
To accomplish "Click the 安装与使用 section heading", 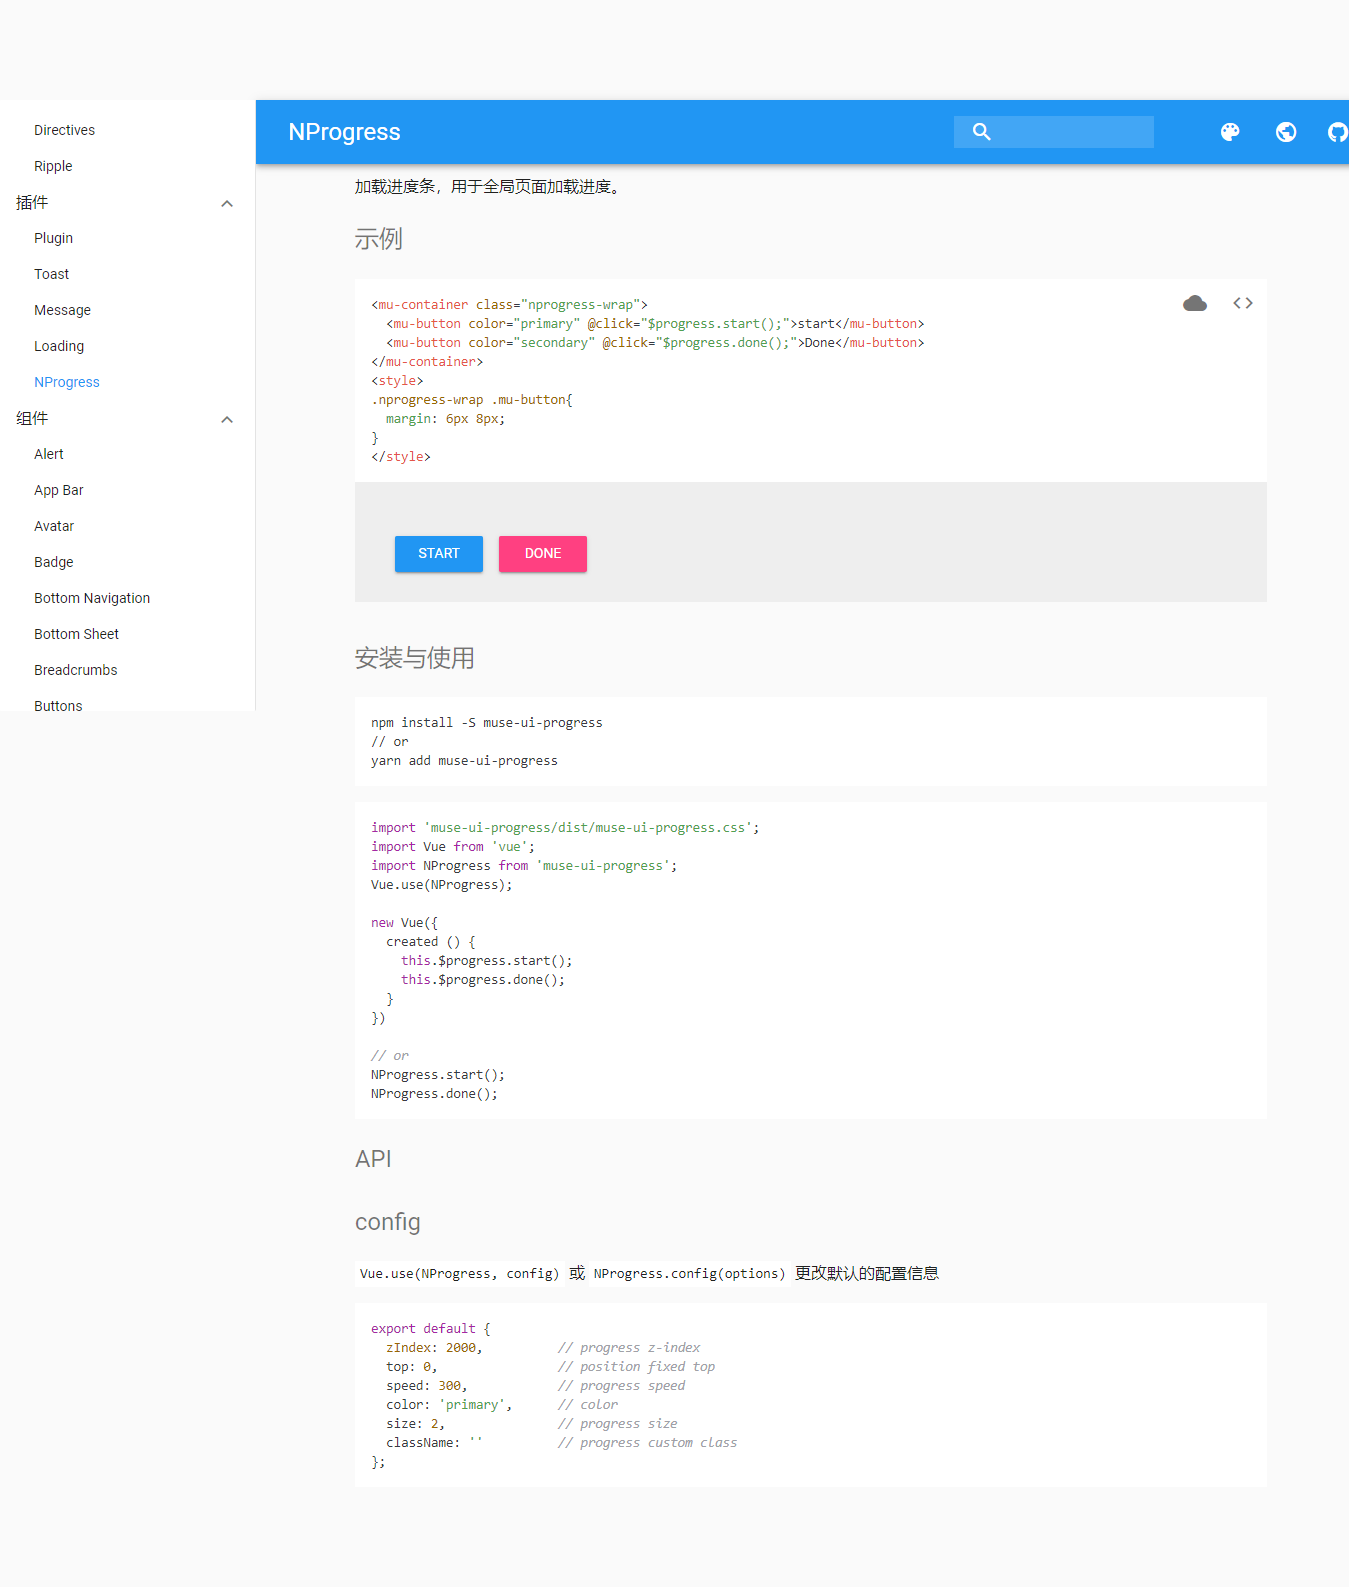I will 415,658.
